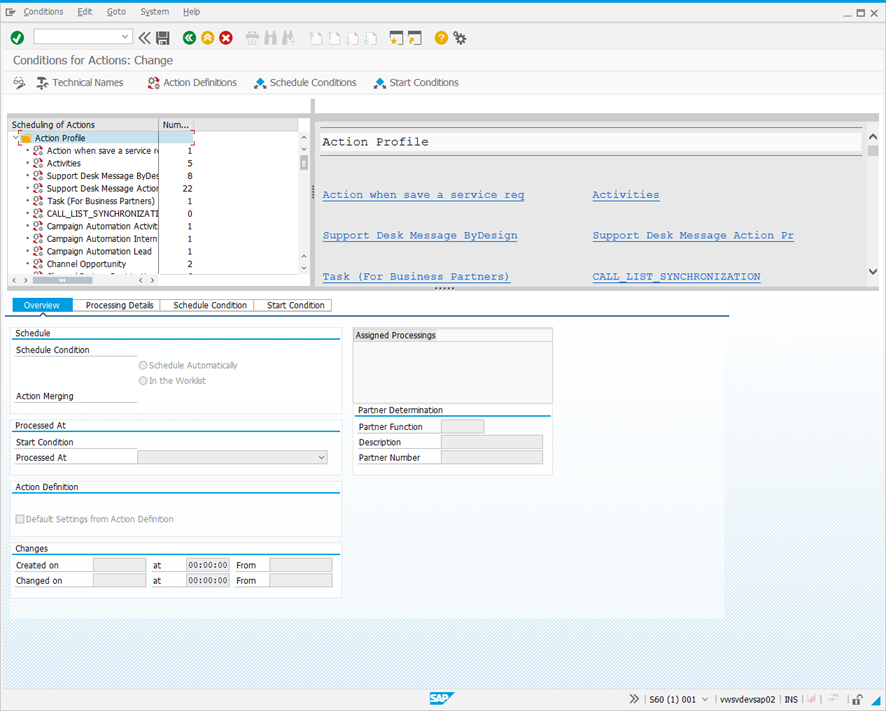This screenshot has height=711, width=886.
Task: Click the Technical Names button
Action: [x=80, y=83]
